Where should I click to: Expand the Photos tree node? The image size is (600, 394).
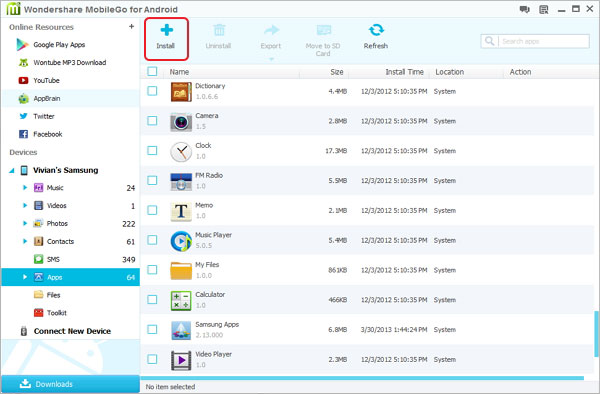25,223
